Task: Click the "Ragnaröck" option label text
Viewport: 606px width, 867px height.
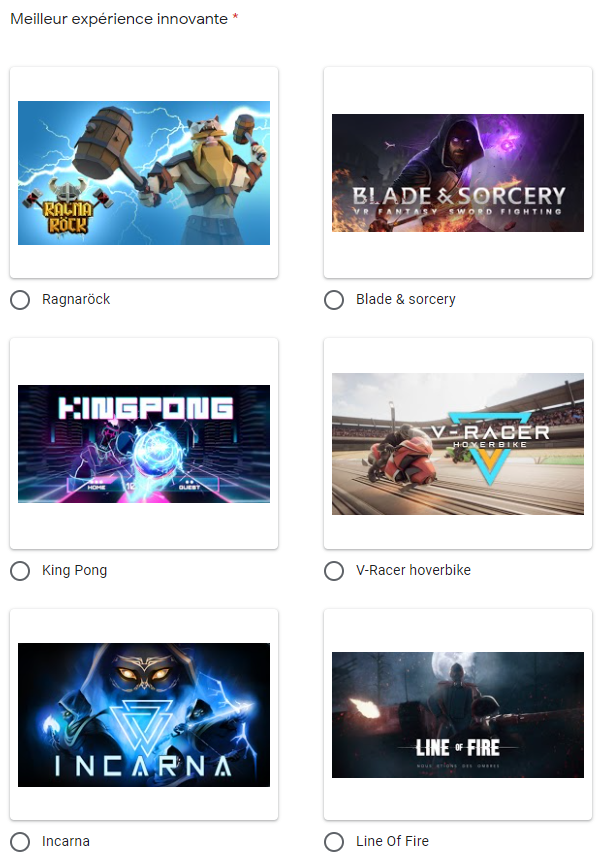Action: 76,299
